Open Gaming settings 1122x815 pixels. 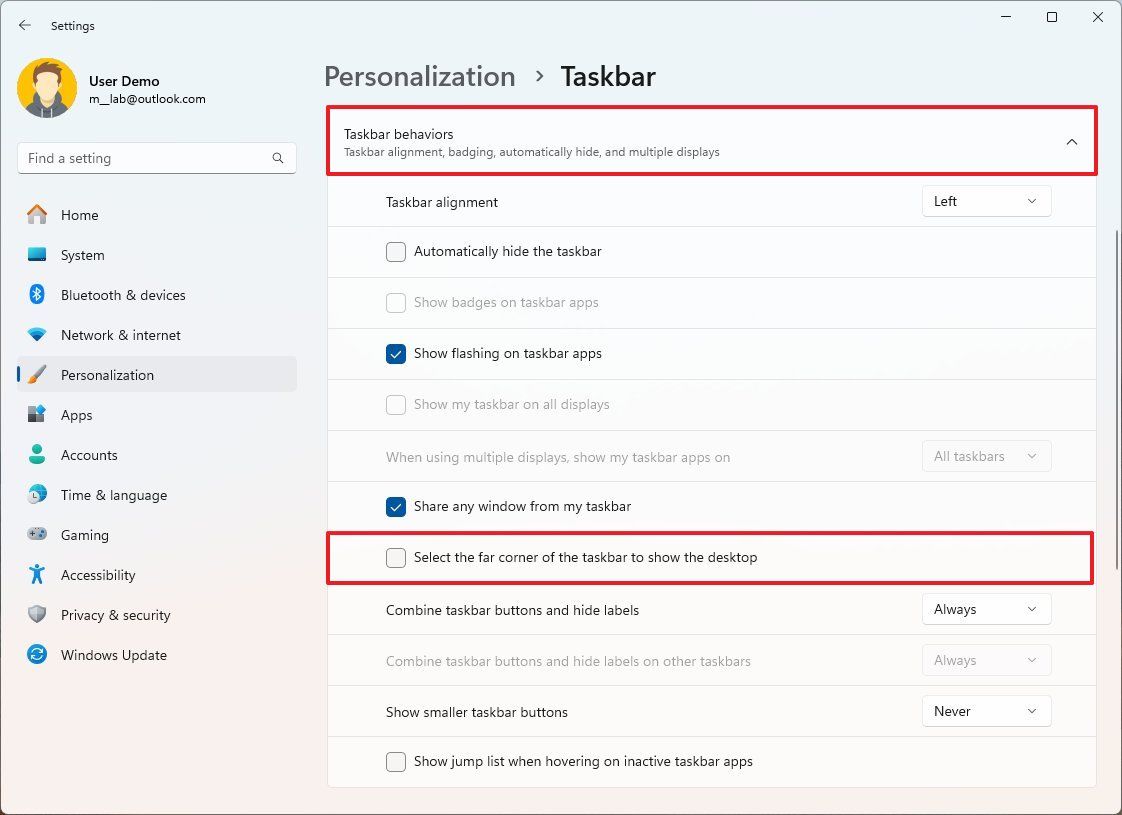coord(85,535)
